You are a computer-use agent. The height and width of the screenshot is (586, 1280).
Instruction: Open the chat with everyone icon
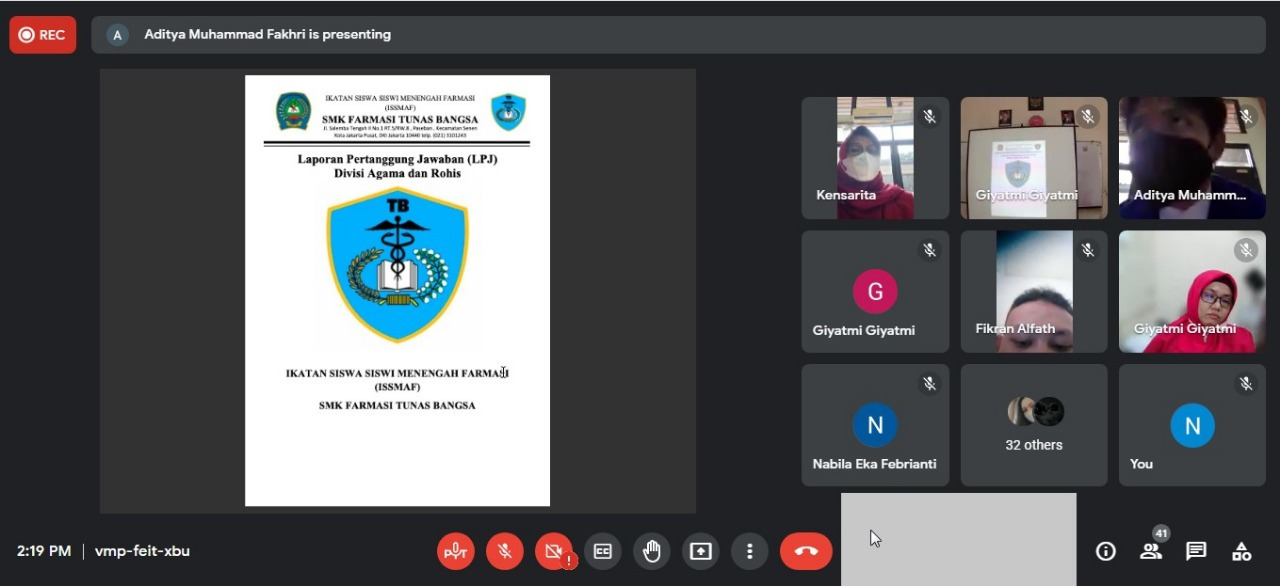[1196, 551]
